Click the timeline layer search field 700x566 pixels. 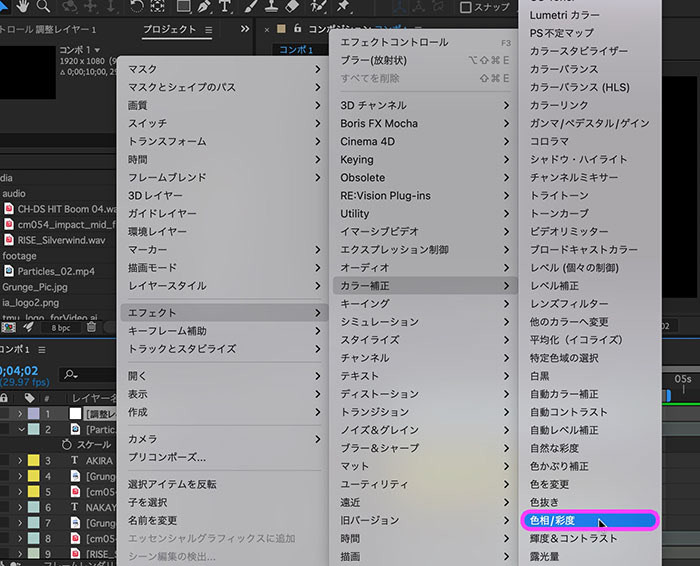89,375
